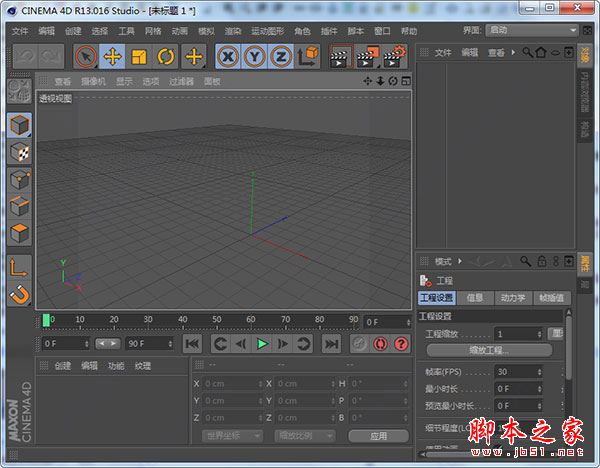
Task: Toggle Y axis lock button
Action: 255,57
